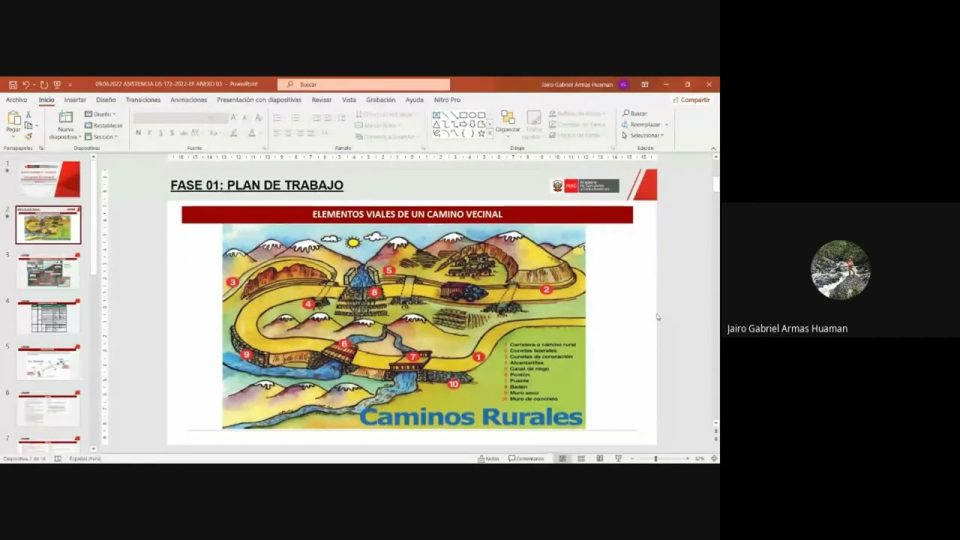This screenshot has height=540, width=960.
Task: Toggle the Comentarios pane
Action: coord(527,458)
